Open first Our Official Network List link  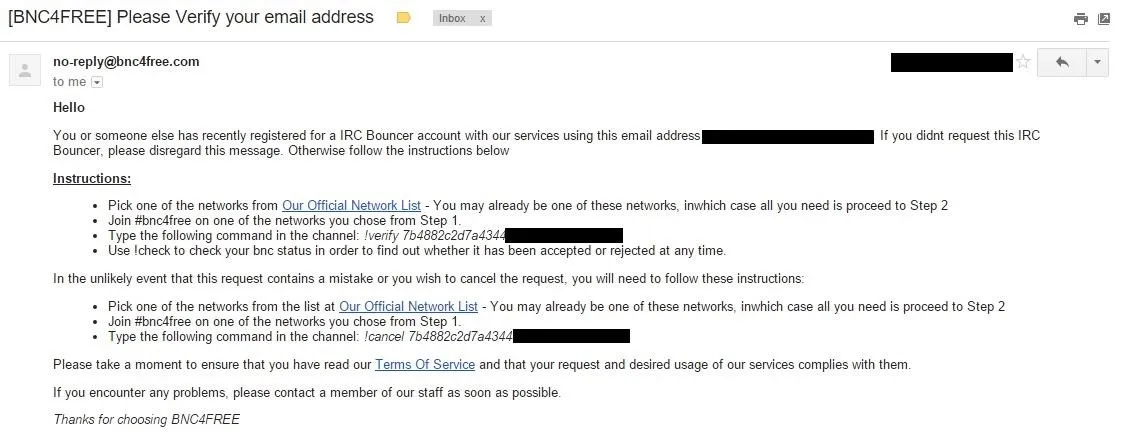pyautogui.click(x=352, y=206)
